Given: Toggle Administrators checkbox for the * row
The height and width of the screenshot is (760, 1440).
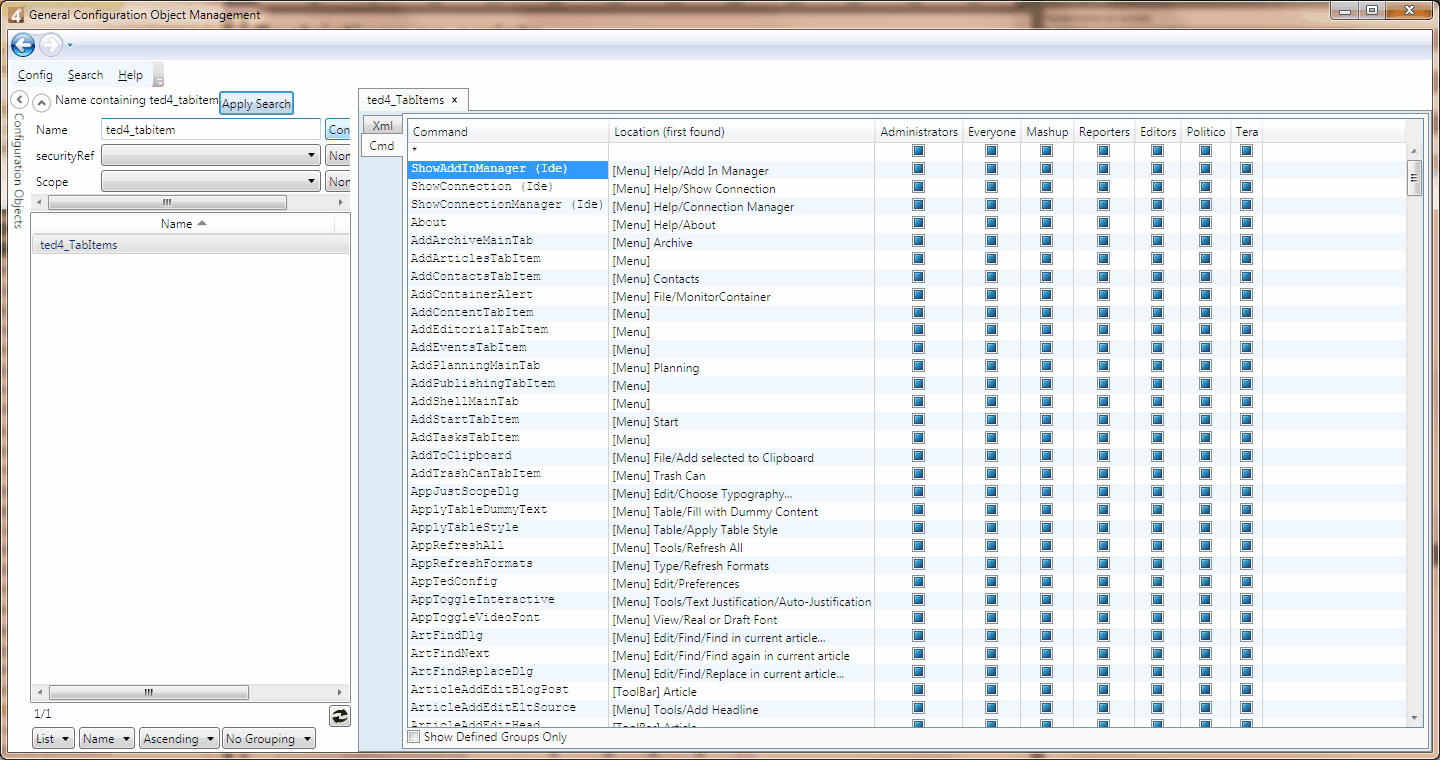Looking at the screenshot, I should [x=918, y=151].
